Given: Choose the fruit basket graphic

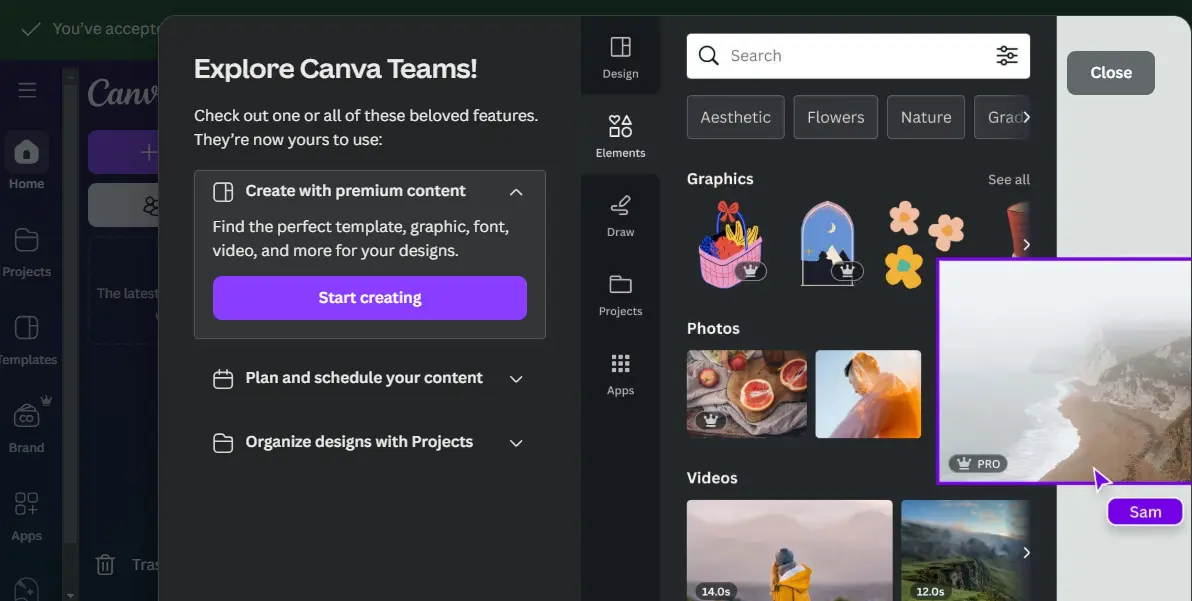Looking at the screenshot, I should (730, 244).
